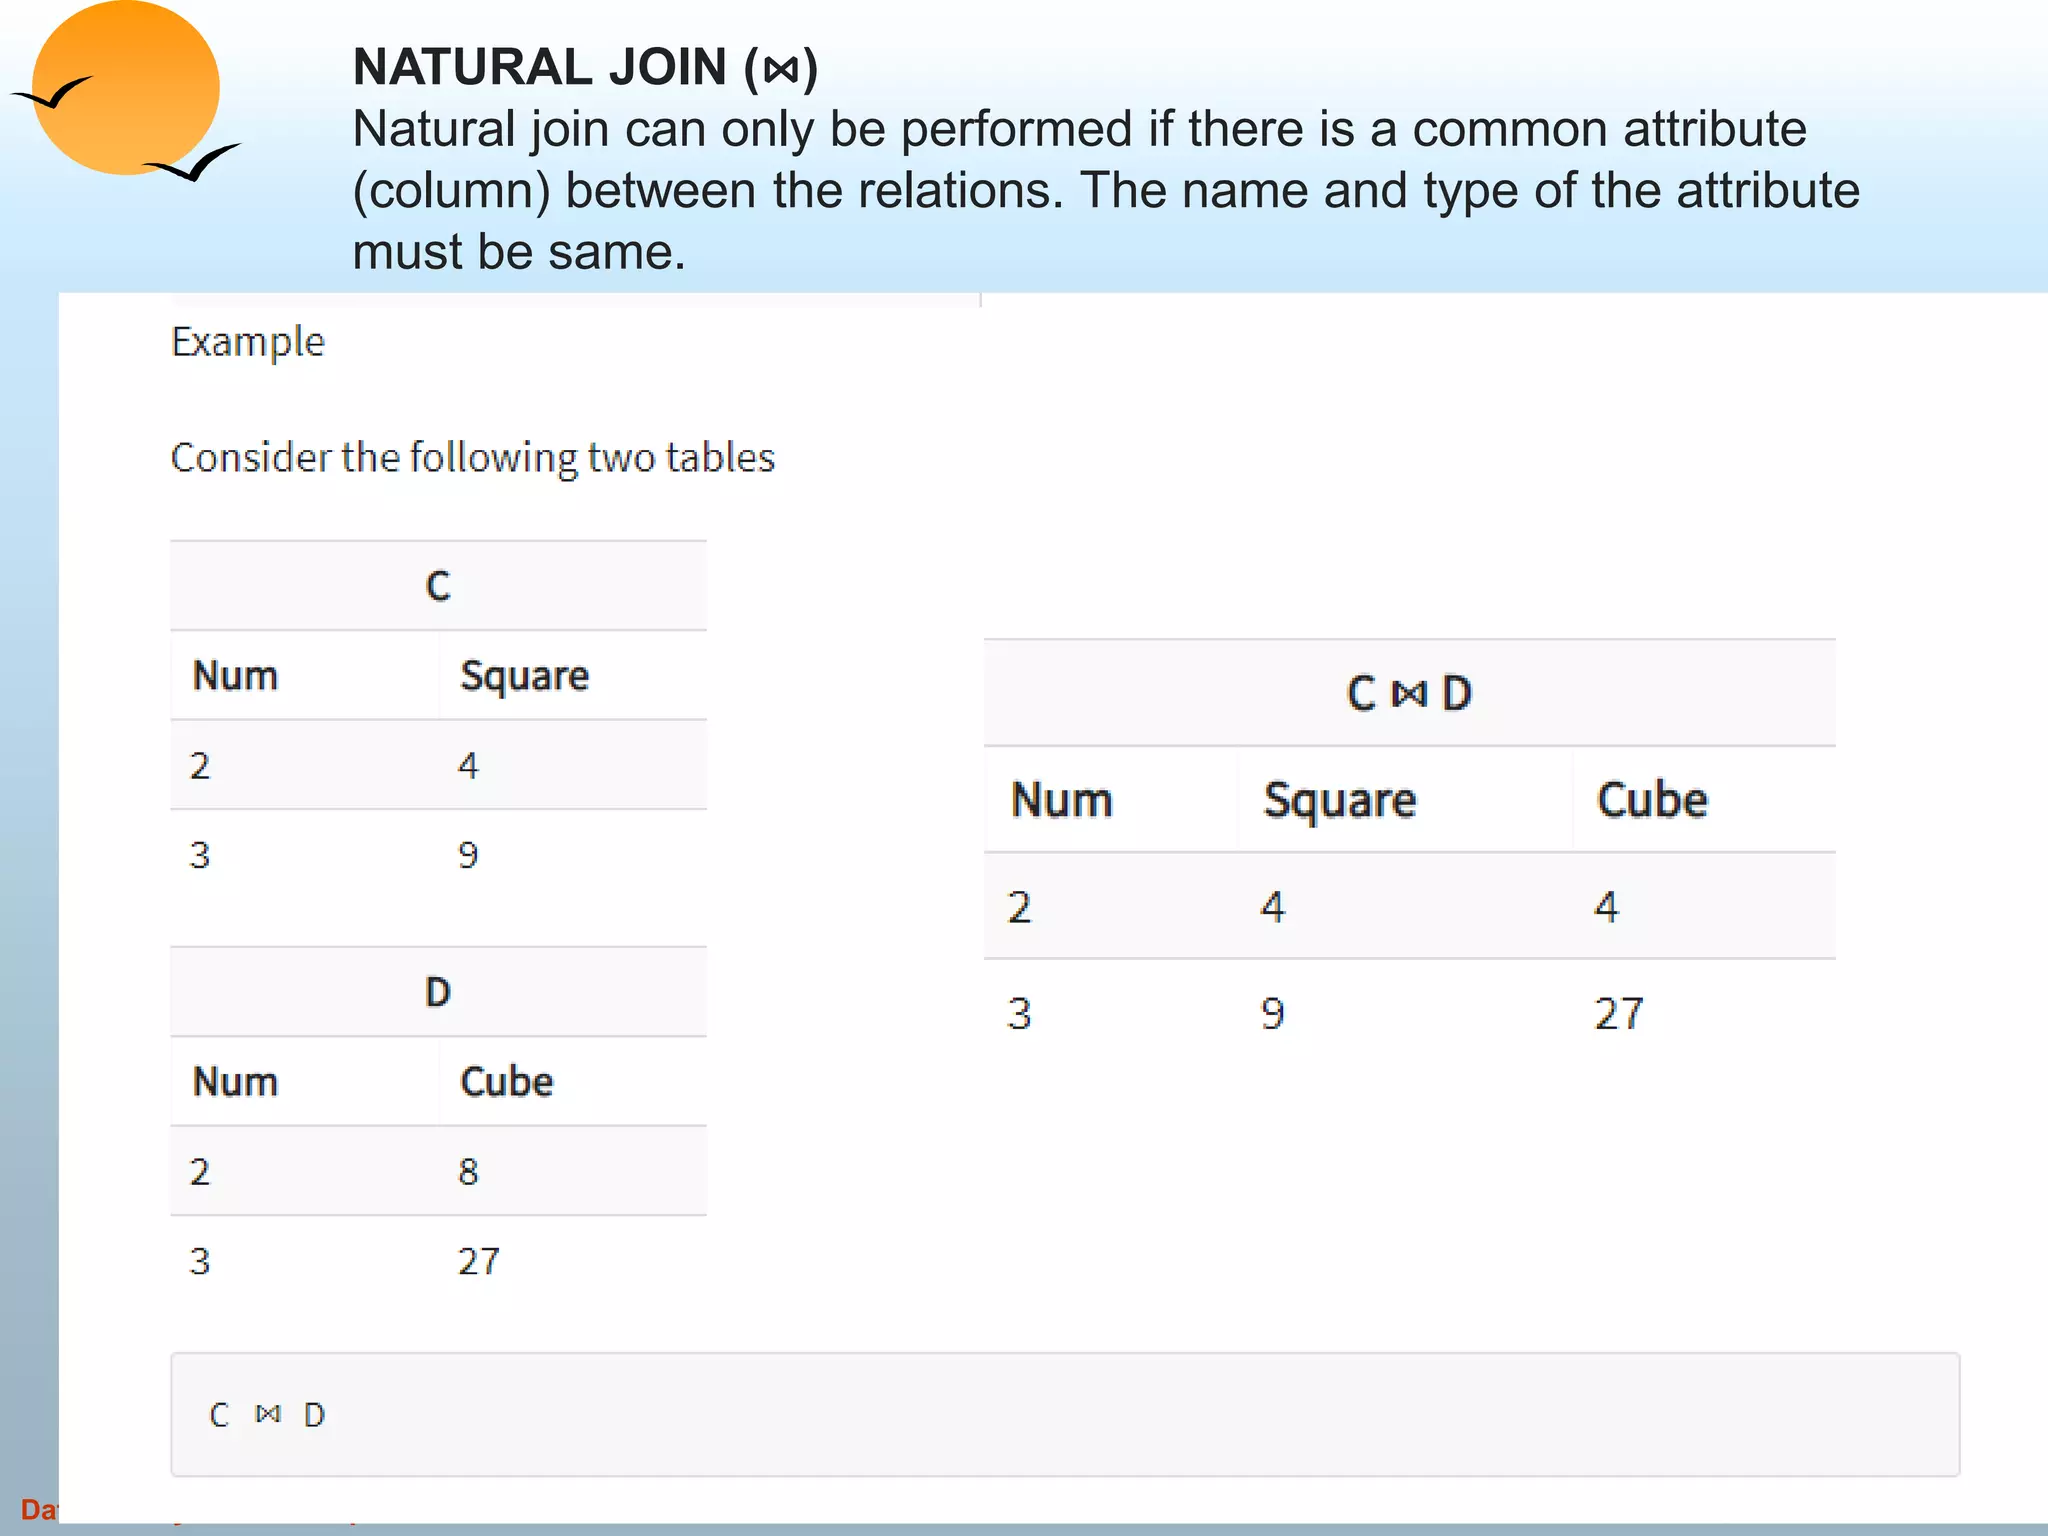This screenshot has height=1536, width=2048.
Task: Click the Square value 9 in result table
Action: click(1272, 1014)
